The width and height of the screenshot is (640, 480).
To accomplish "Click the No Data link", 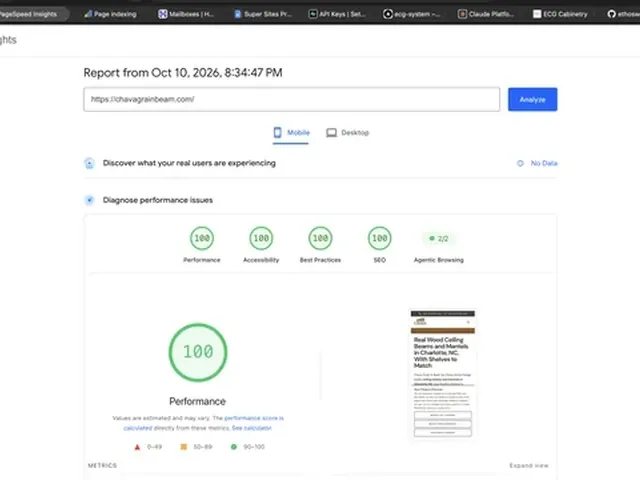I will 544,163.
